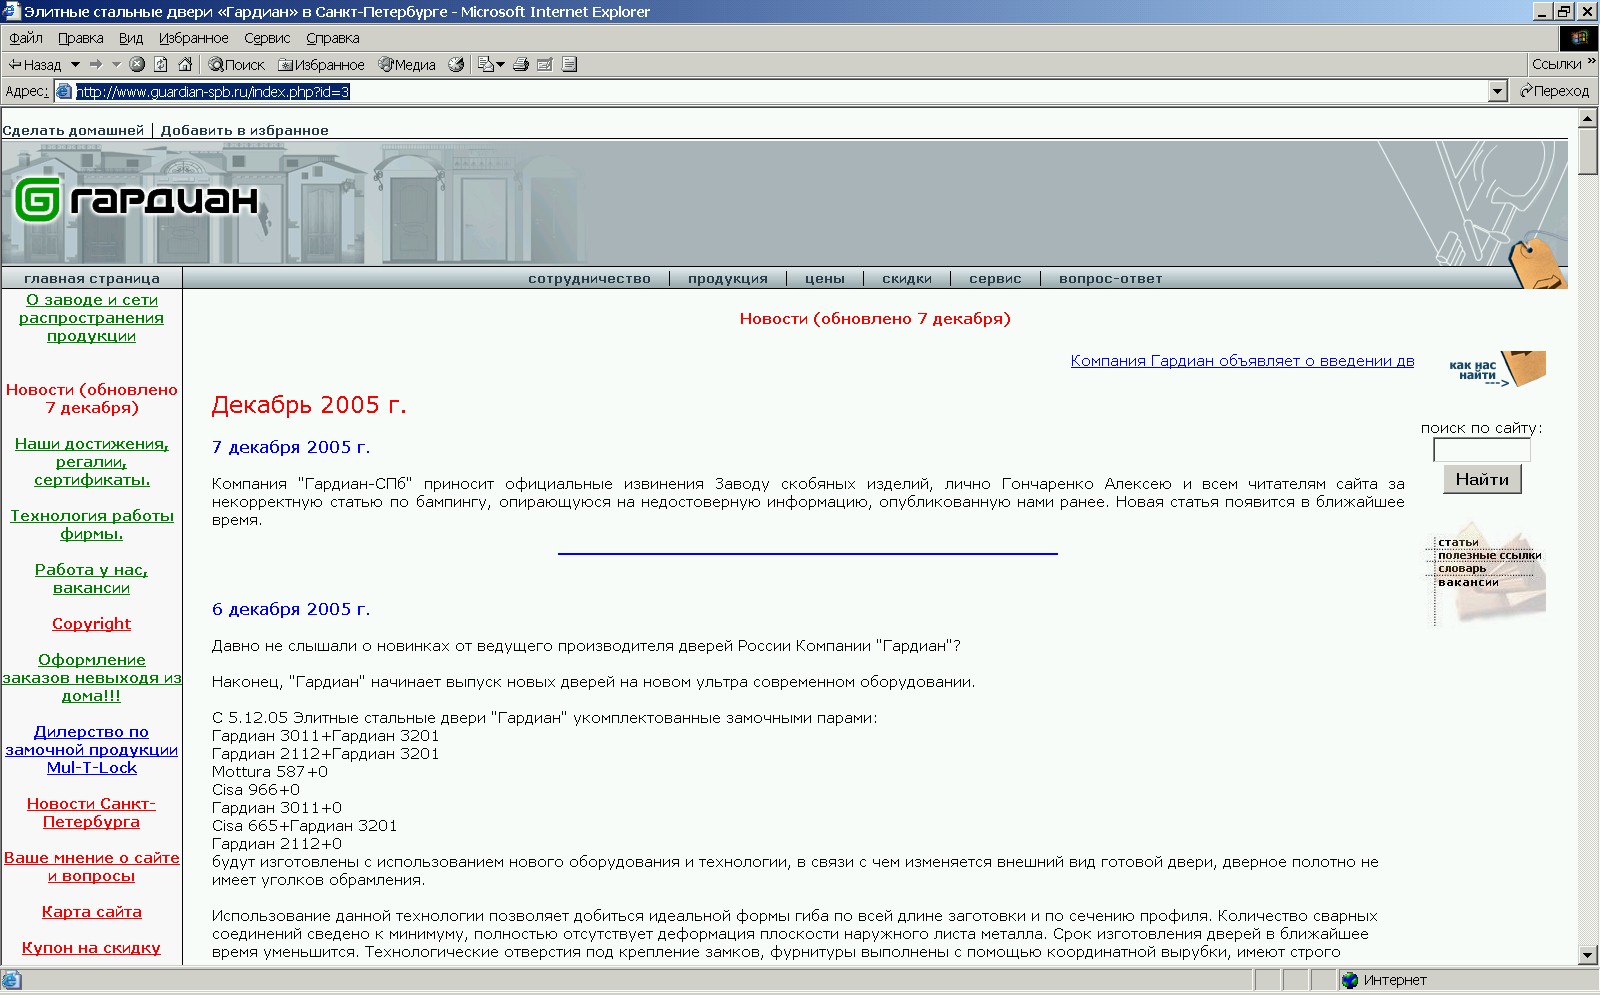1600x995 pixels.
Task: Open the Медиа toolbar button
Action: tap(407, 64)
